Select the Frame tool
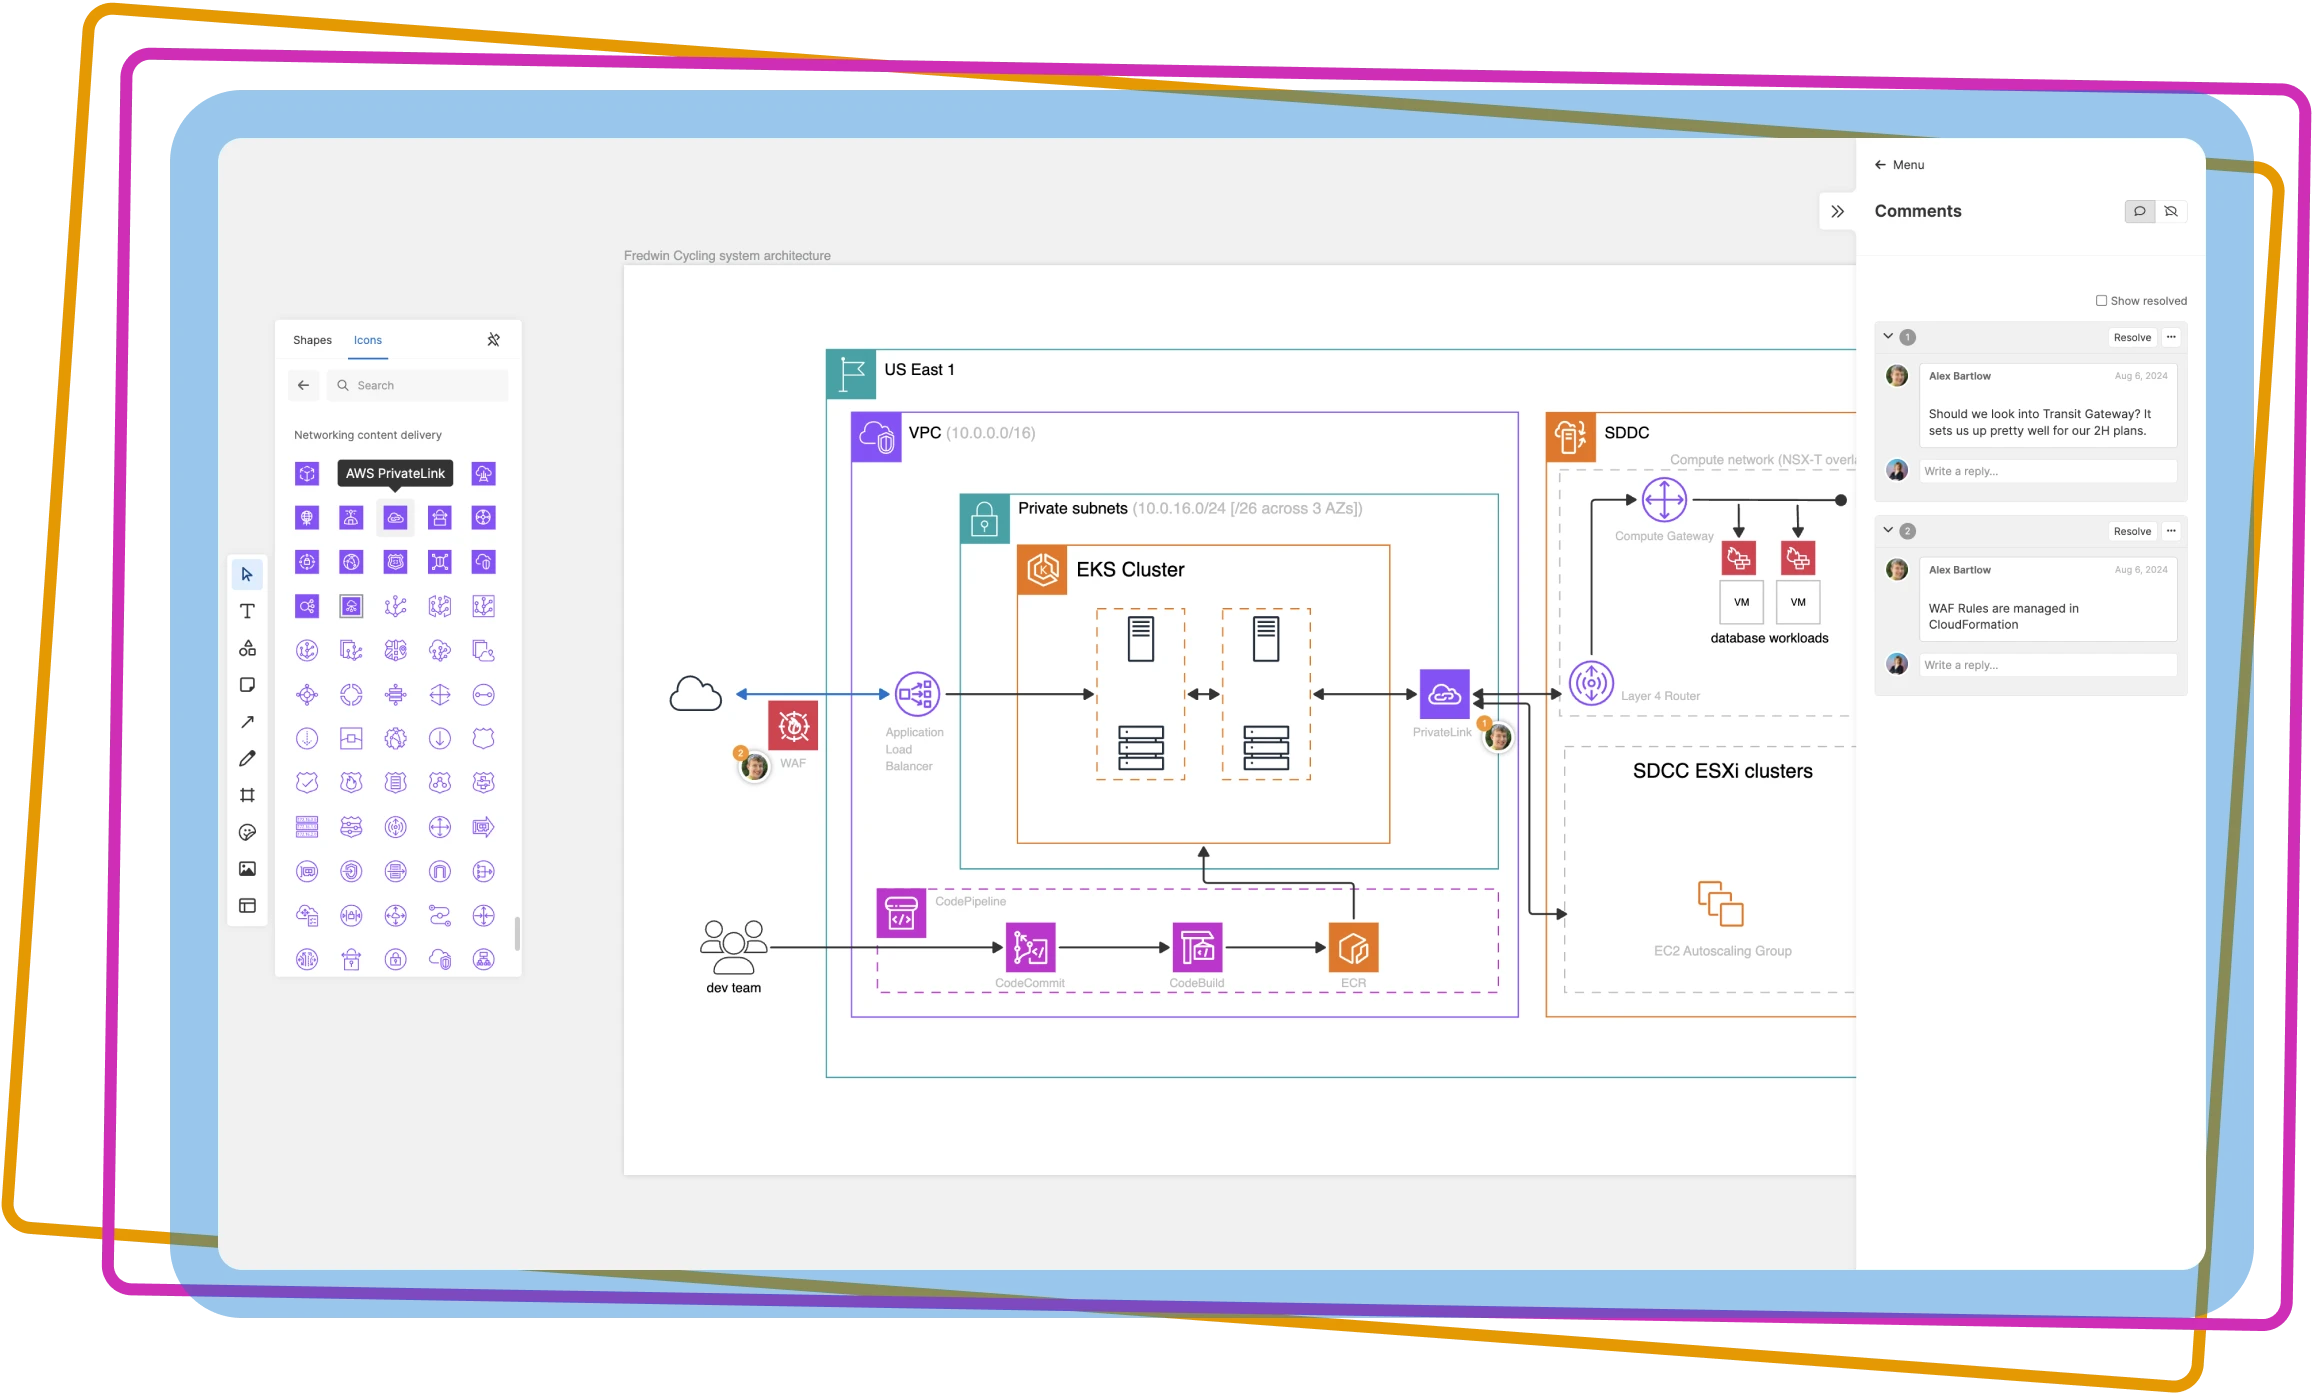 247,795
